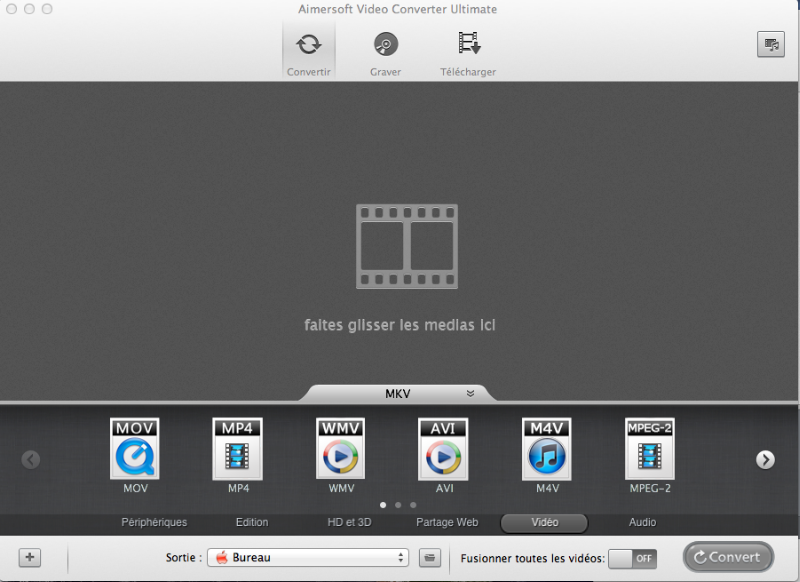The image size is (800, 582).
Task: Go to next format page arrow
Action: click(x=765, y=460)
